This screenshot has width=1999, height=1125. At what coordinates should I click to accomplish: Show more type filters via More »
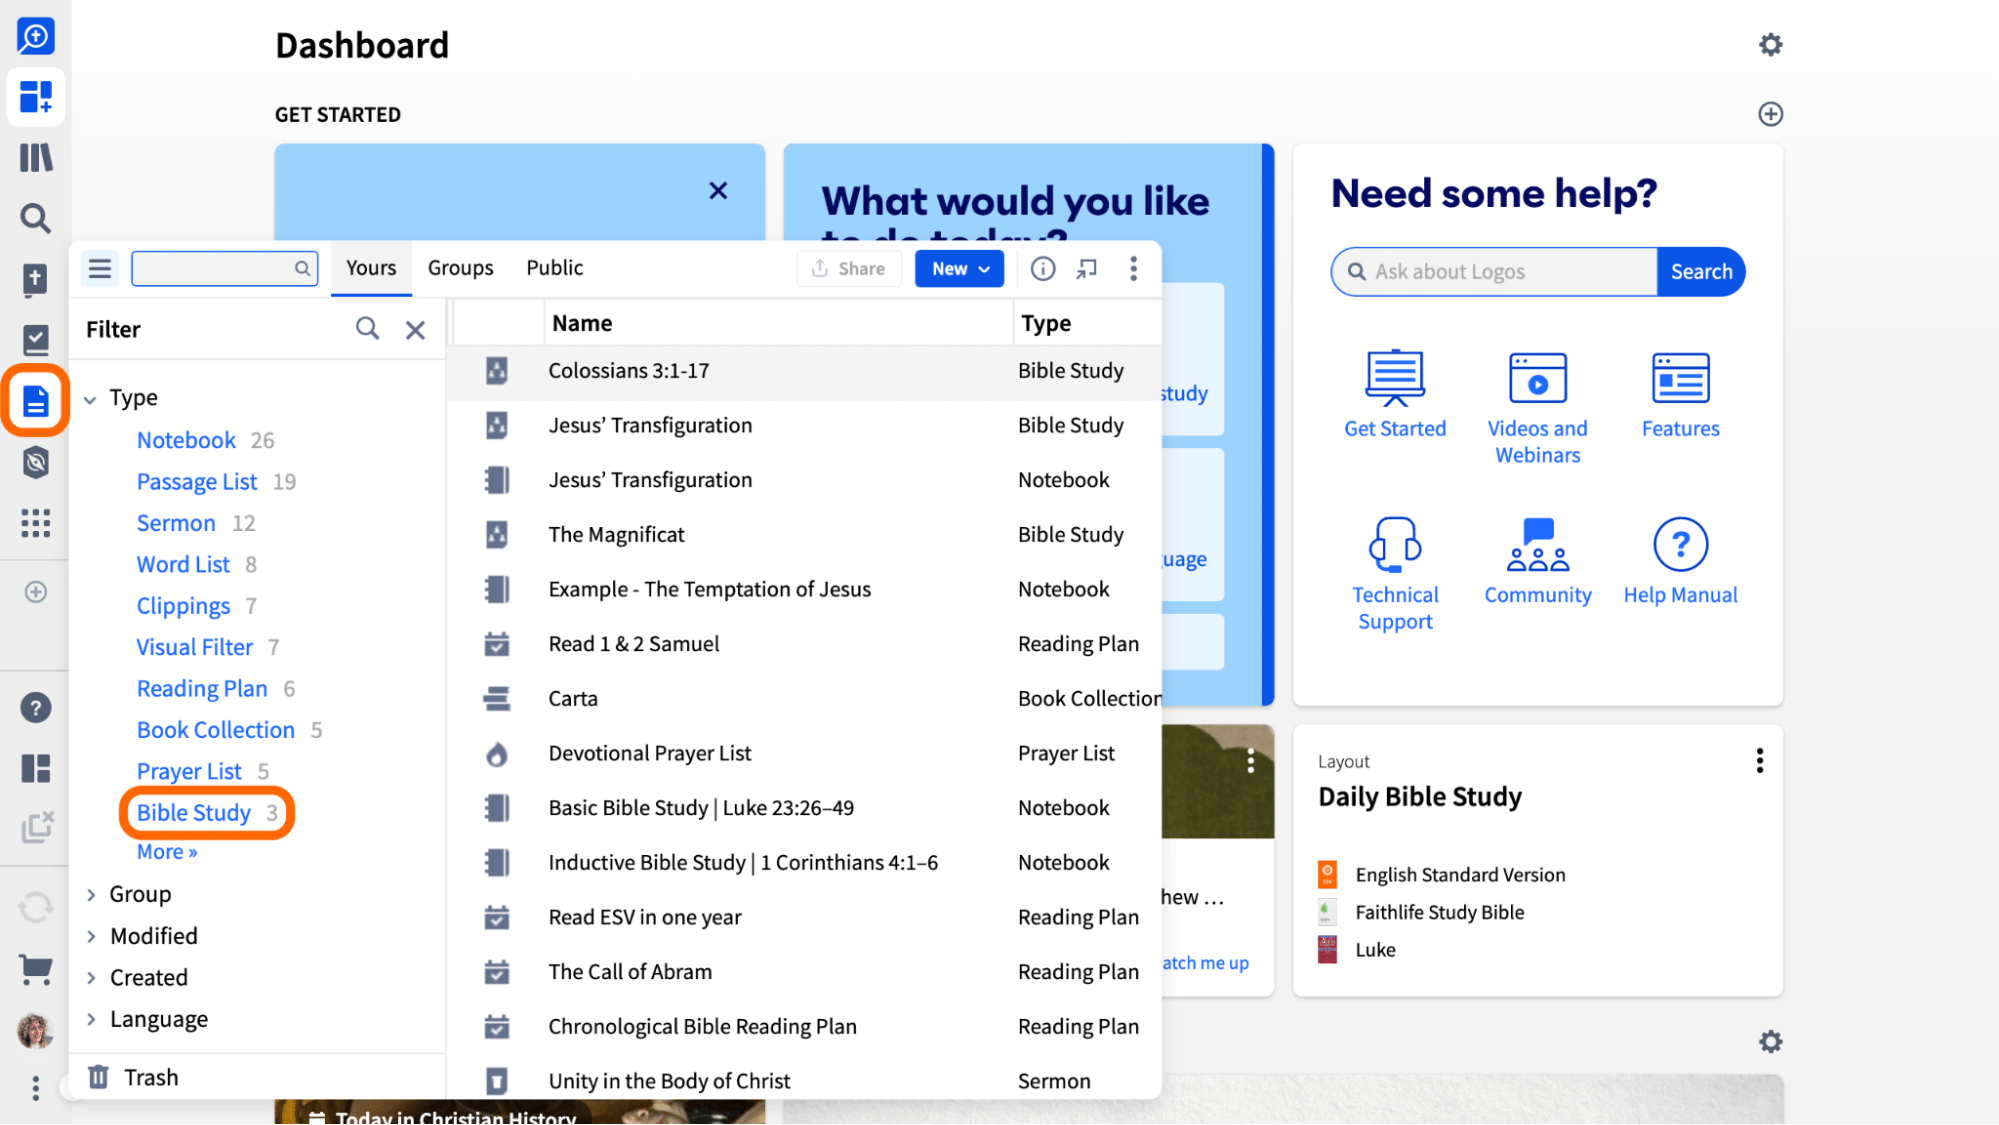pos(167,852)
